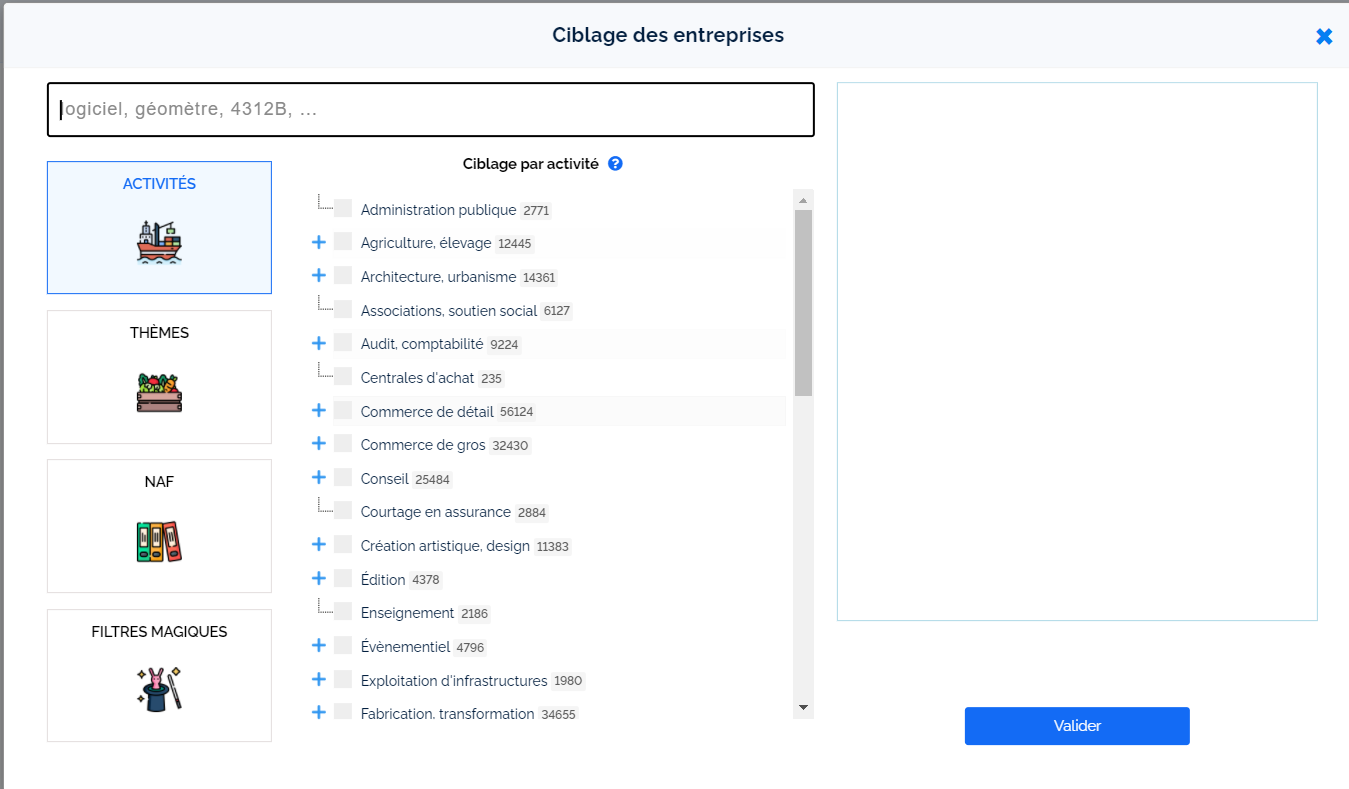Expand the Agriculture, élevage category
Viewport: 1349px width, 789px height.
[319, 242]
